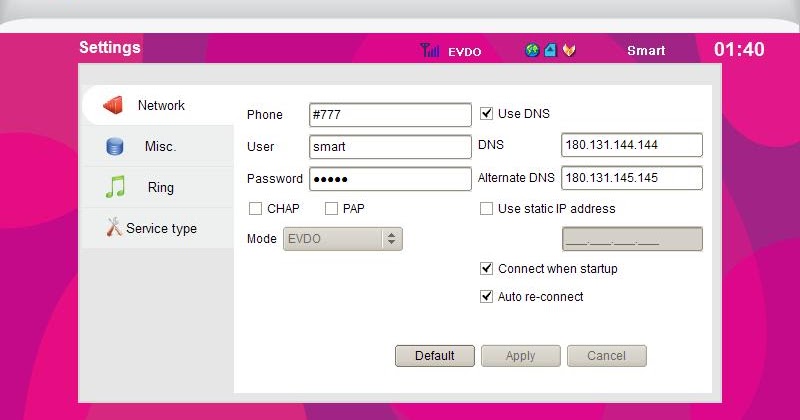Uncheck the Use DNS checkbox
Viewport: 800px width, 420px height.
[486, 113]
